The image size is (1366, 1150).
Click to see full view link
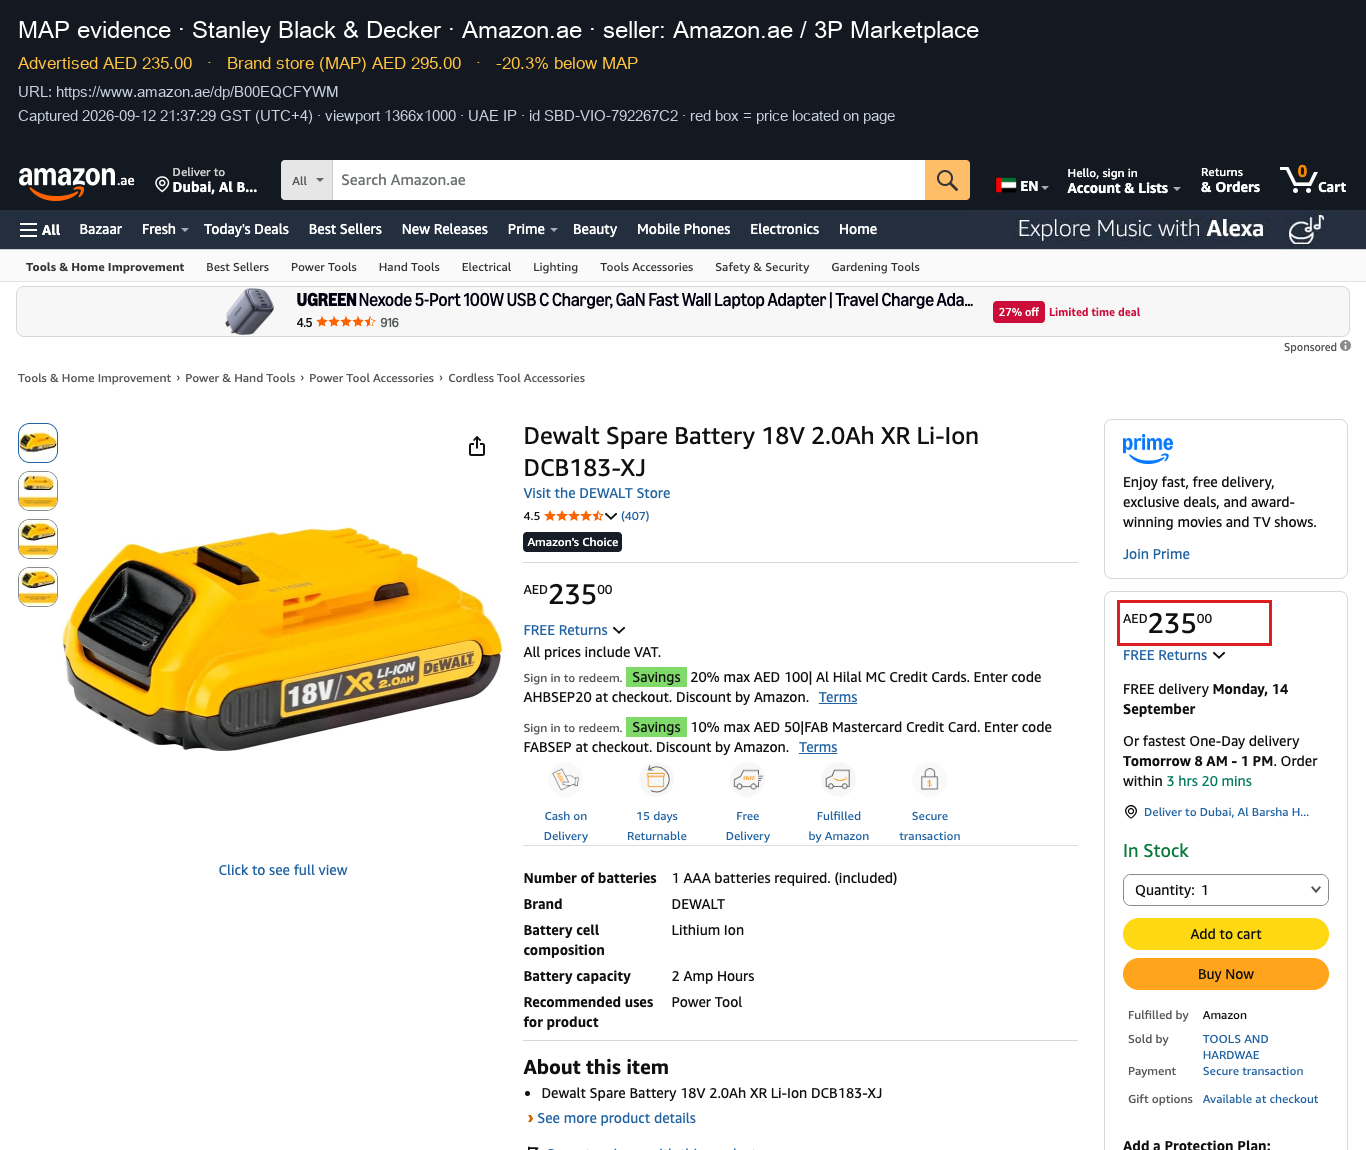point(283,870)
